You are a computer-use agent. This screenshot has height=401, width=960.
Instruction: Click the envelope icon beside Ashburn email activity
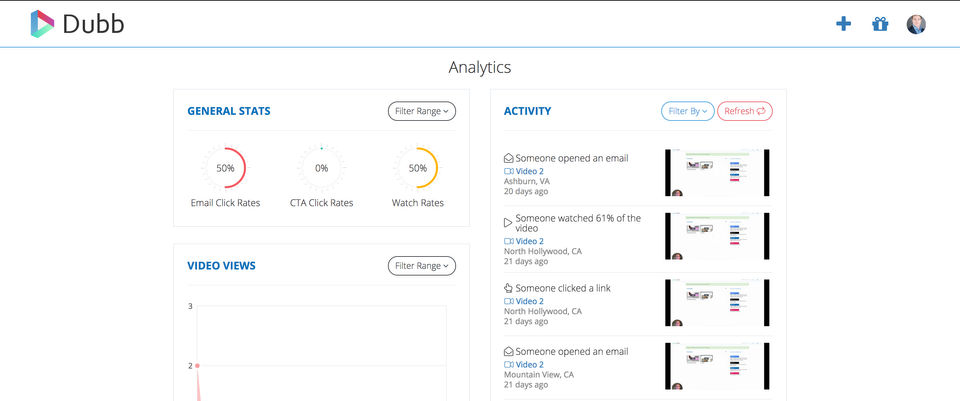(508, 158)
